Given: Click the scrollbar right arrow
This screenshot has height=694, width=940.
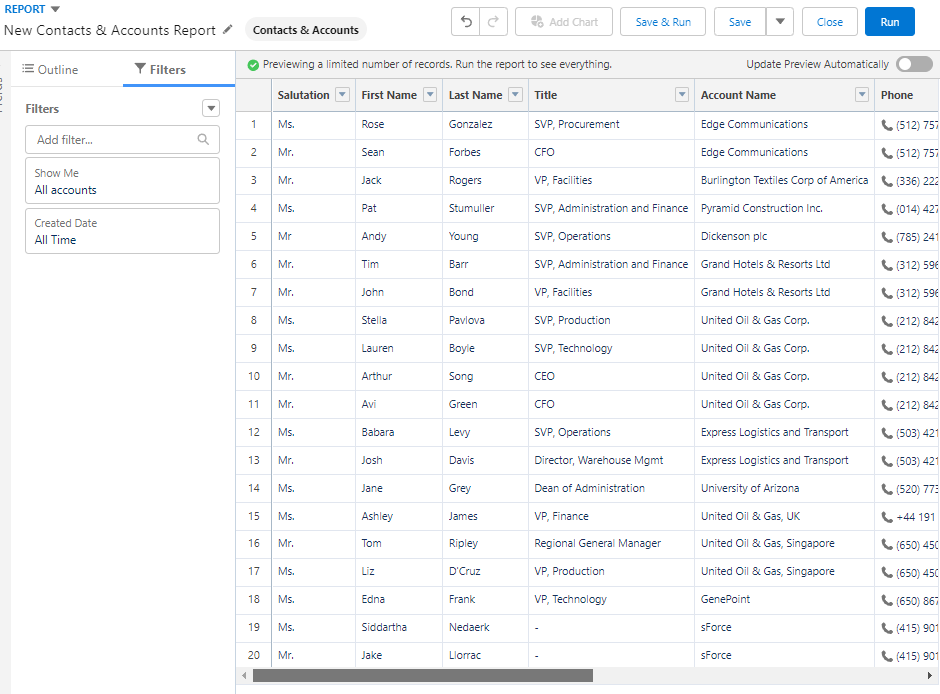Looking at the screenshot, I should coord(930,675).
